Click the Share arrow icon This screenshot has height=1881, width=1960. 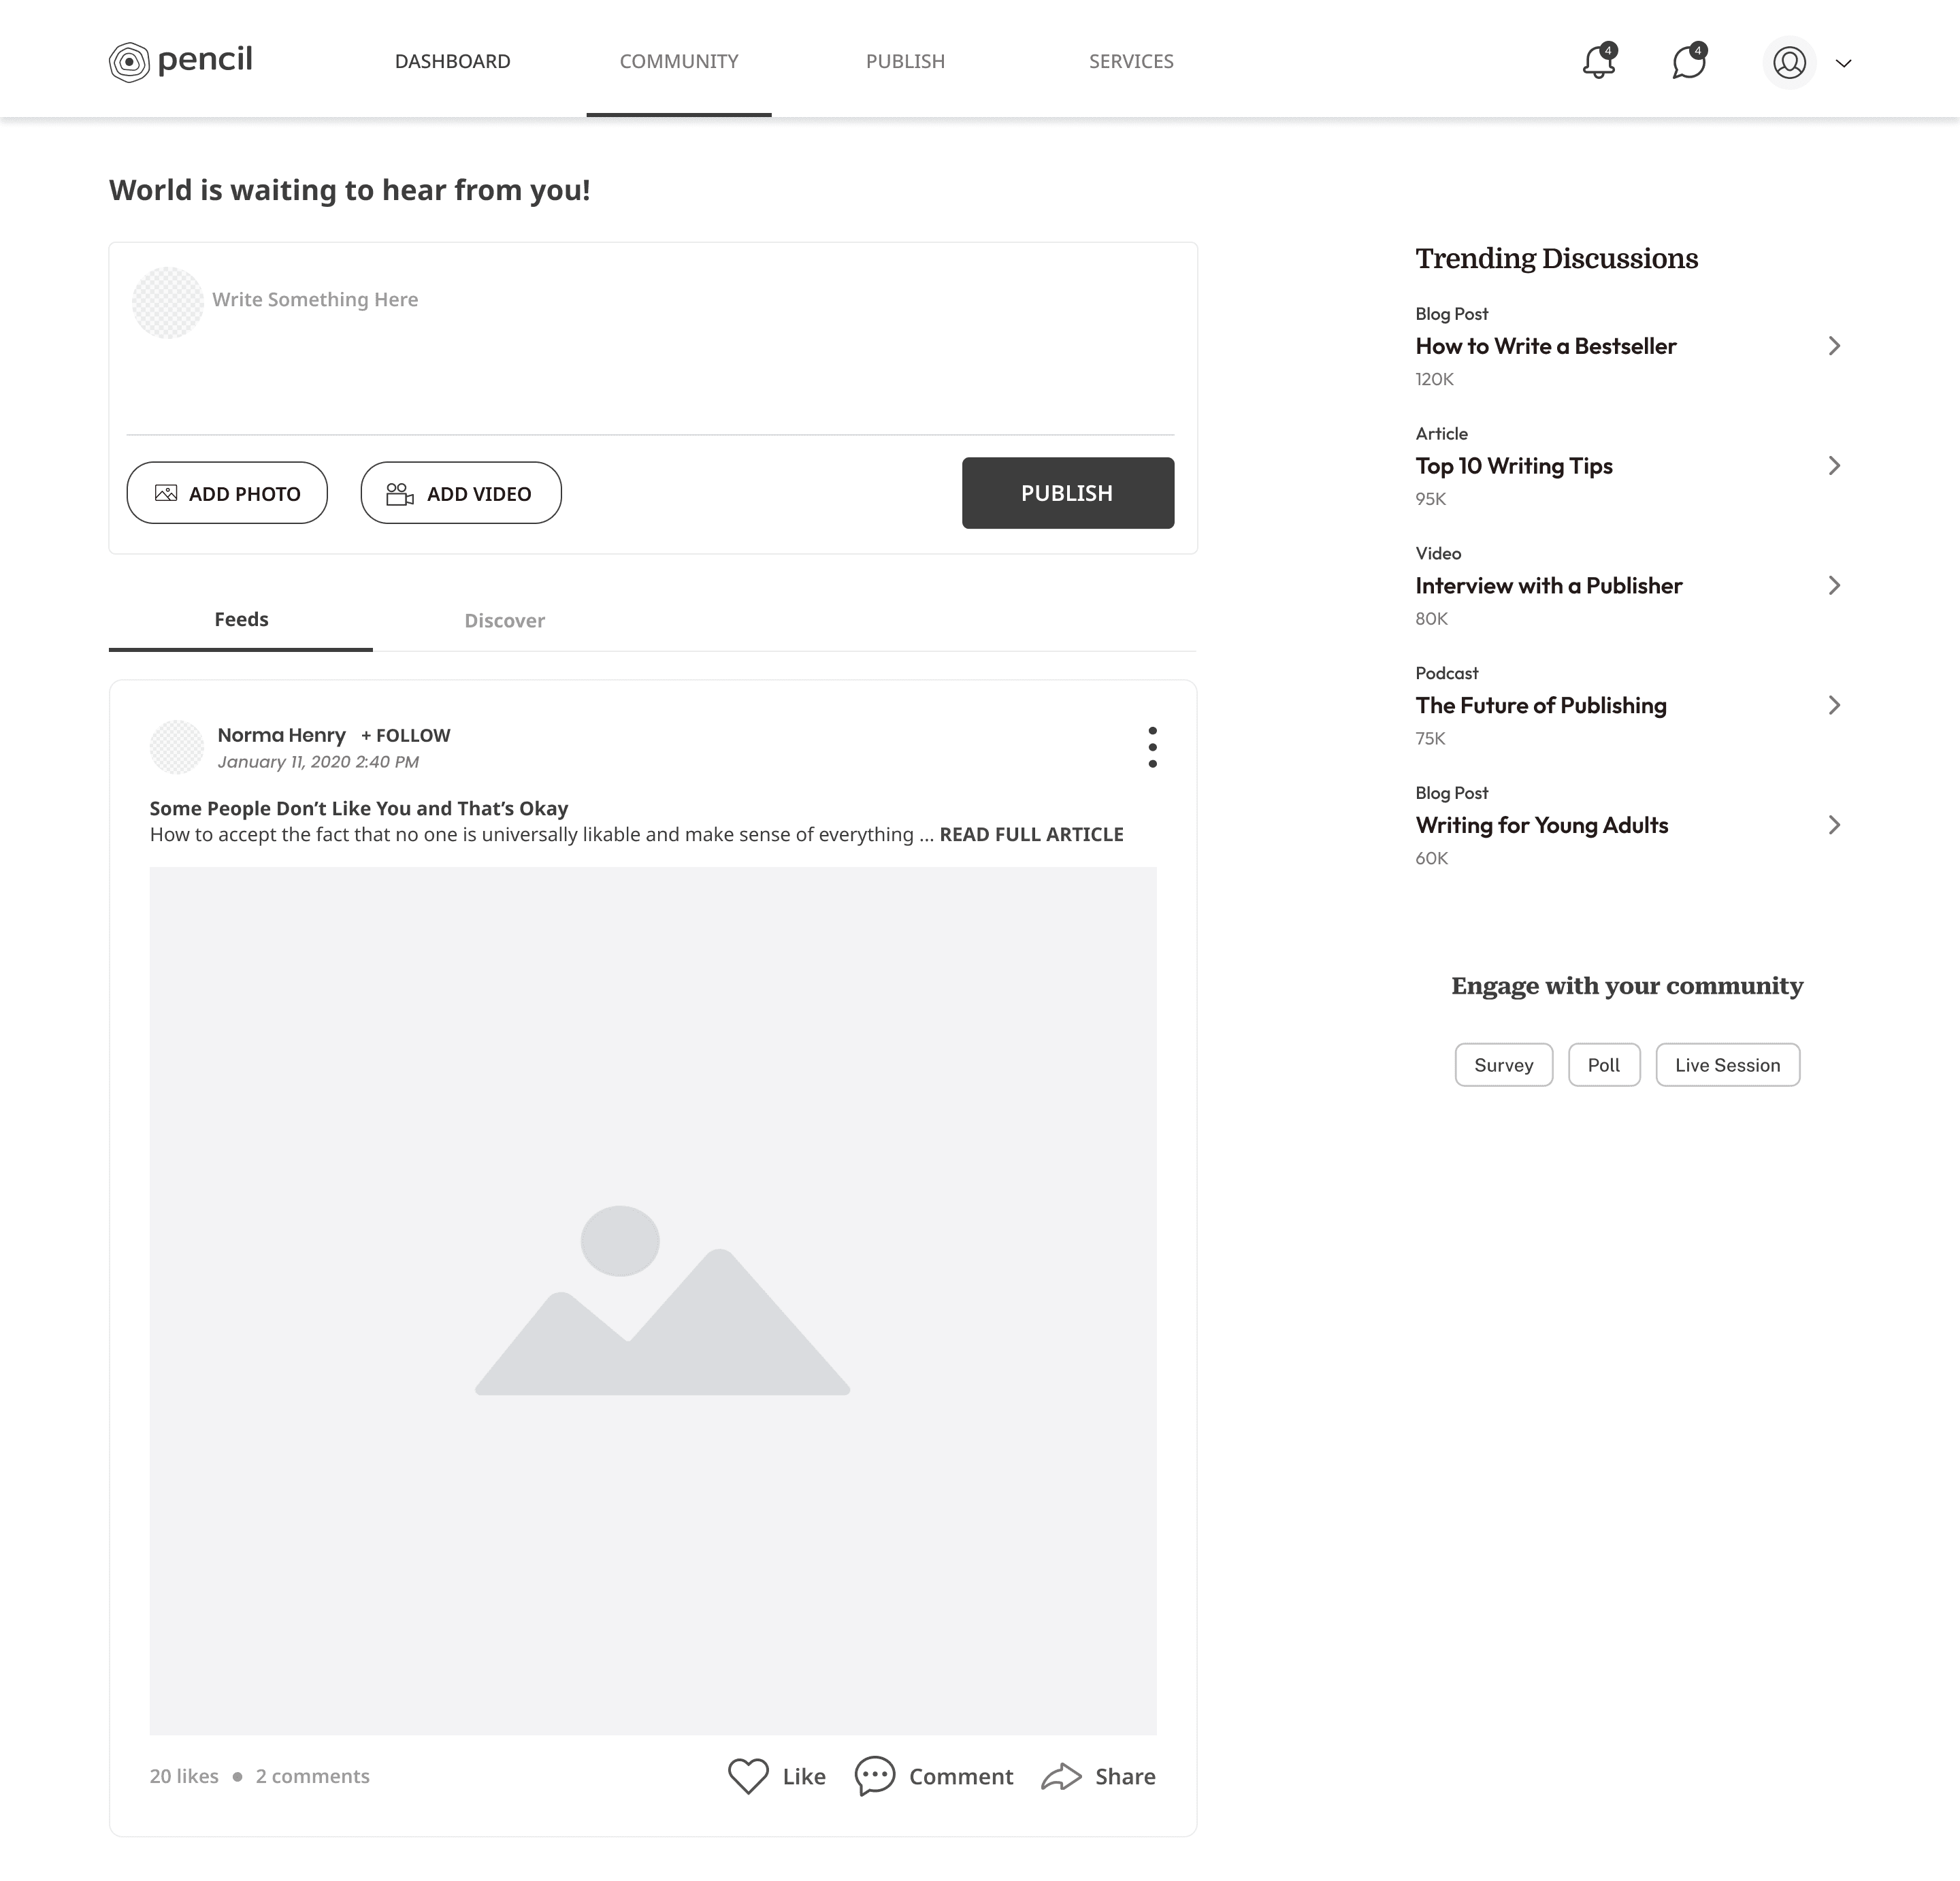click(x=1061, y=1776)
